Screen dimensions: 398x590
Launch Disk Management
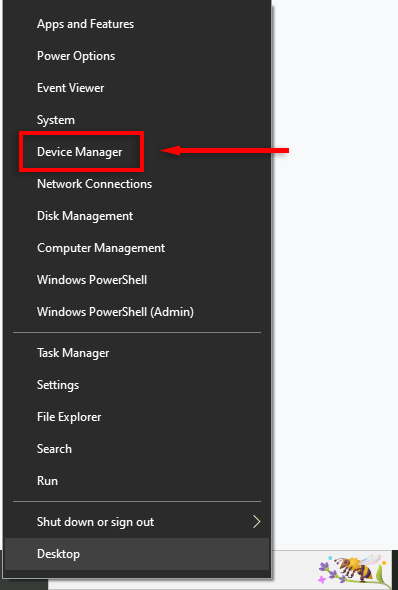point(137,216)
